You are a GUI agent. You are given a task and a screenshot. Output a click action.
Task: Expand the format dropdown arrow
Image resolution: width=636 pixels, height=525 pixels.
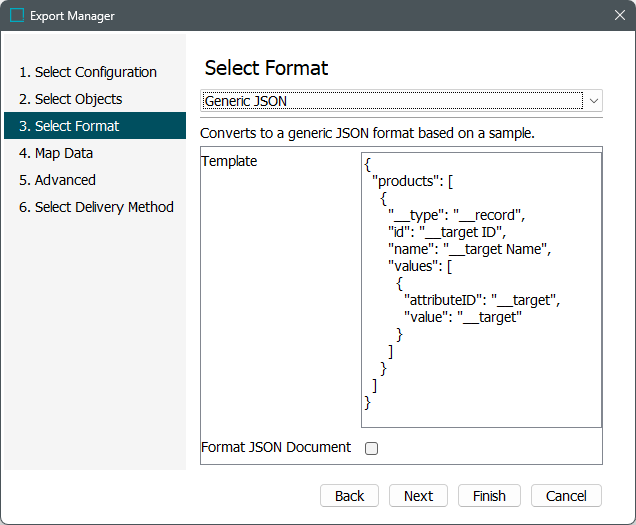point(593,101)
